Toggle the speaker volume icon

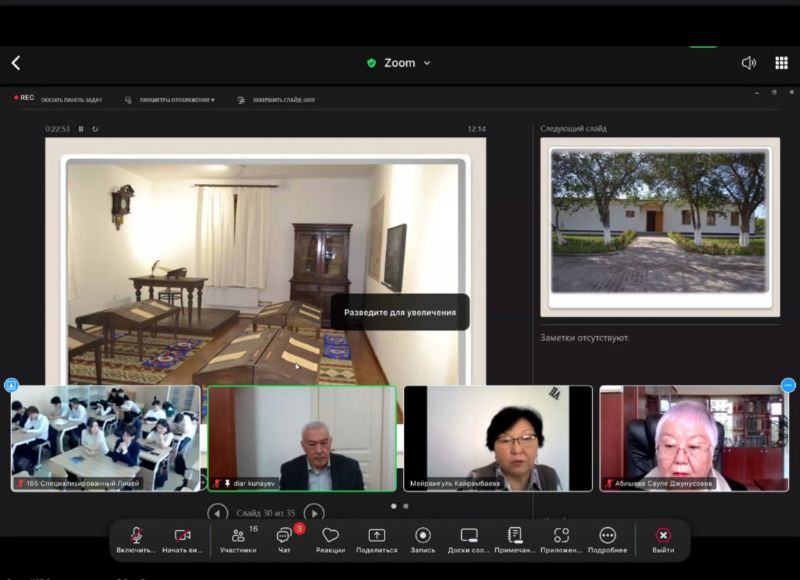[748, 63]
